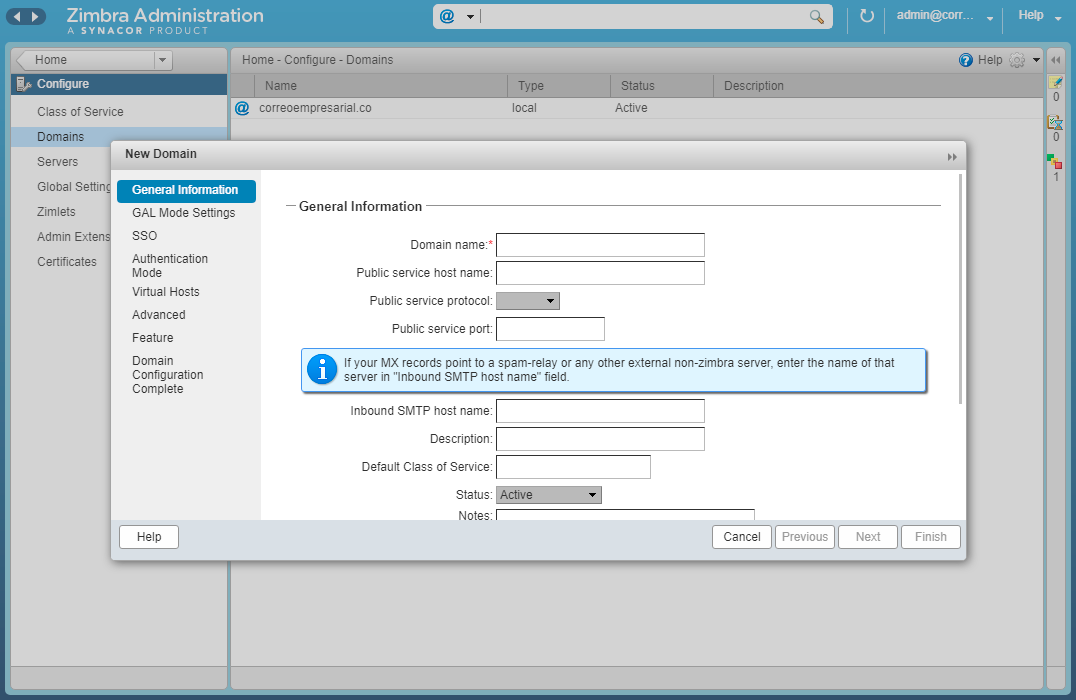This screenshot has width=1076, height=700.
Task: Click the Cancel button
Action: coord(742,537)
